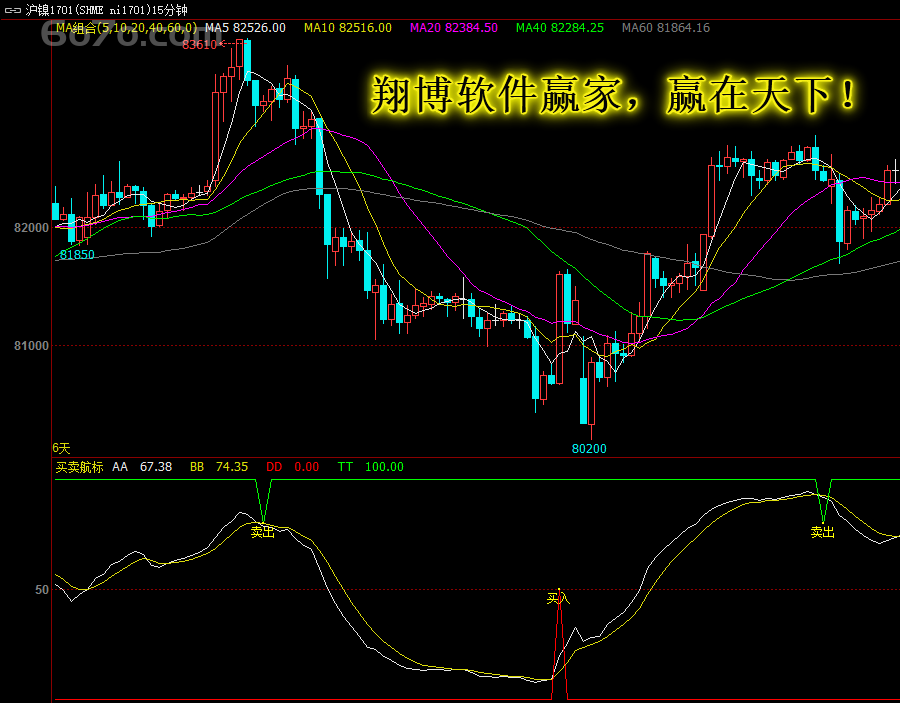Click the TT 100.00 indicator value
Viewport: 900px width, 703px height.
[x=370, y=467]
